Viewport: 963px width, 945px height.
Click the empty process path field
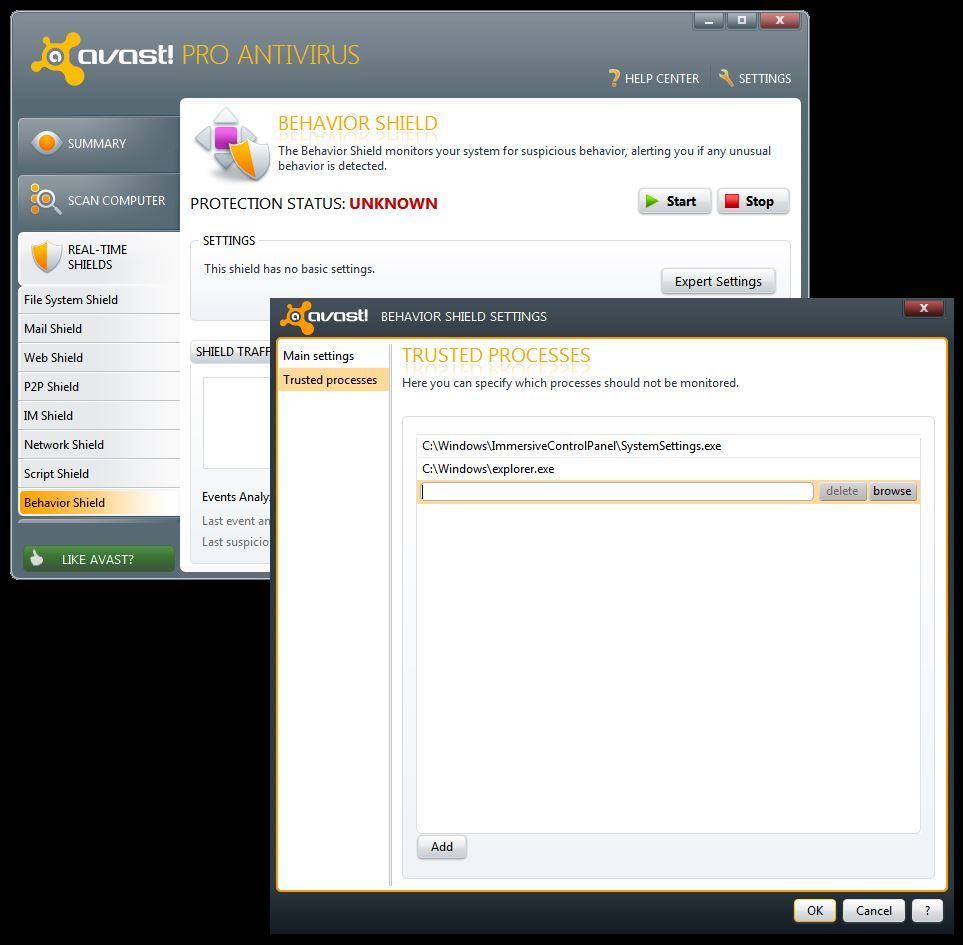pyautogui.click(x=617, y=491)
